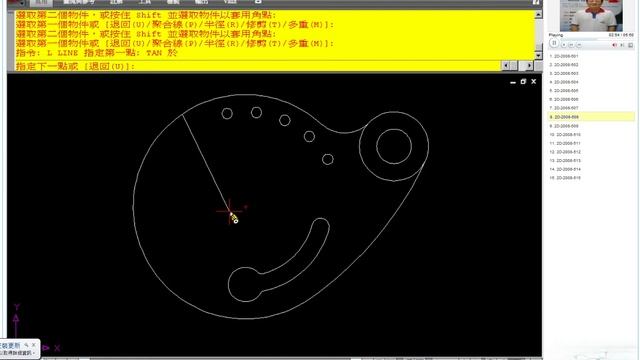Open playlist item 7

(564, 108)
